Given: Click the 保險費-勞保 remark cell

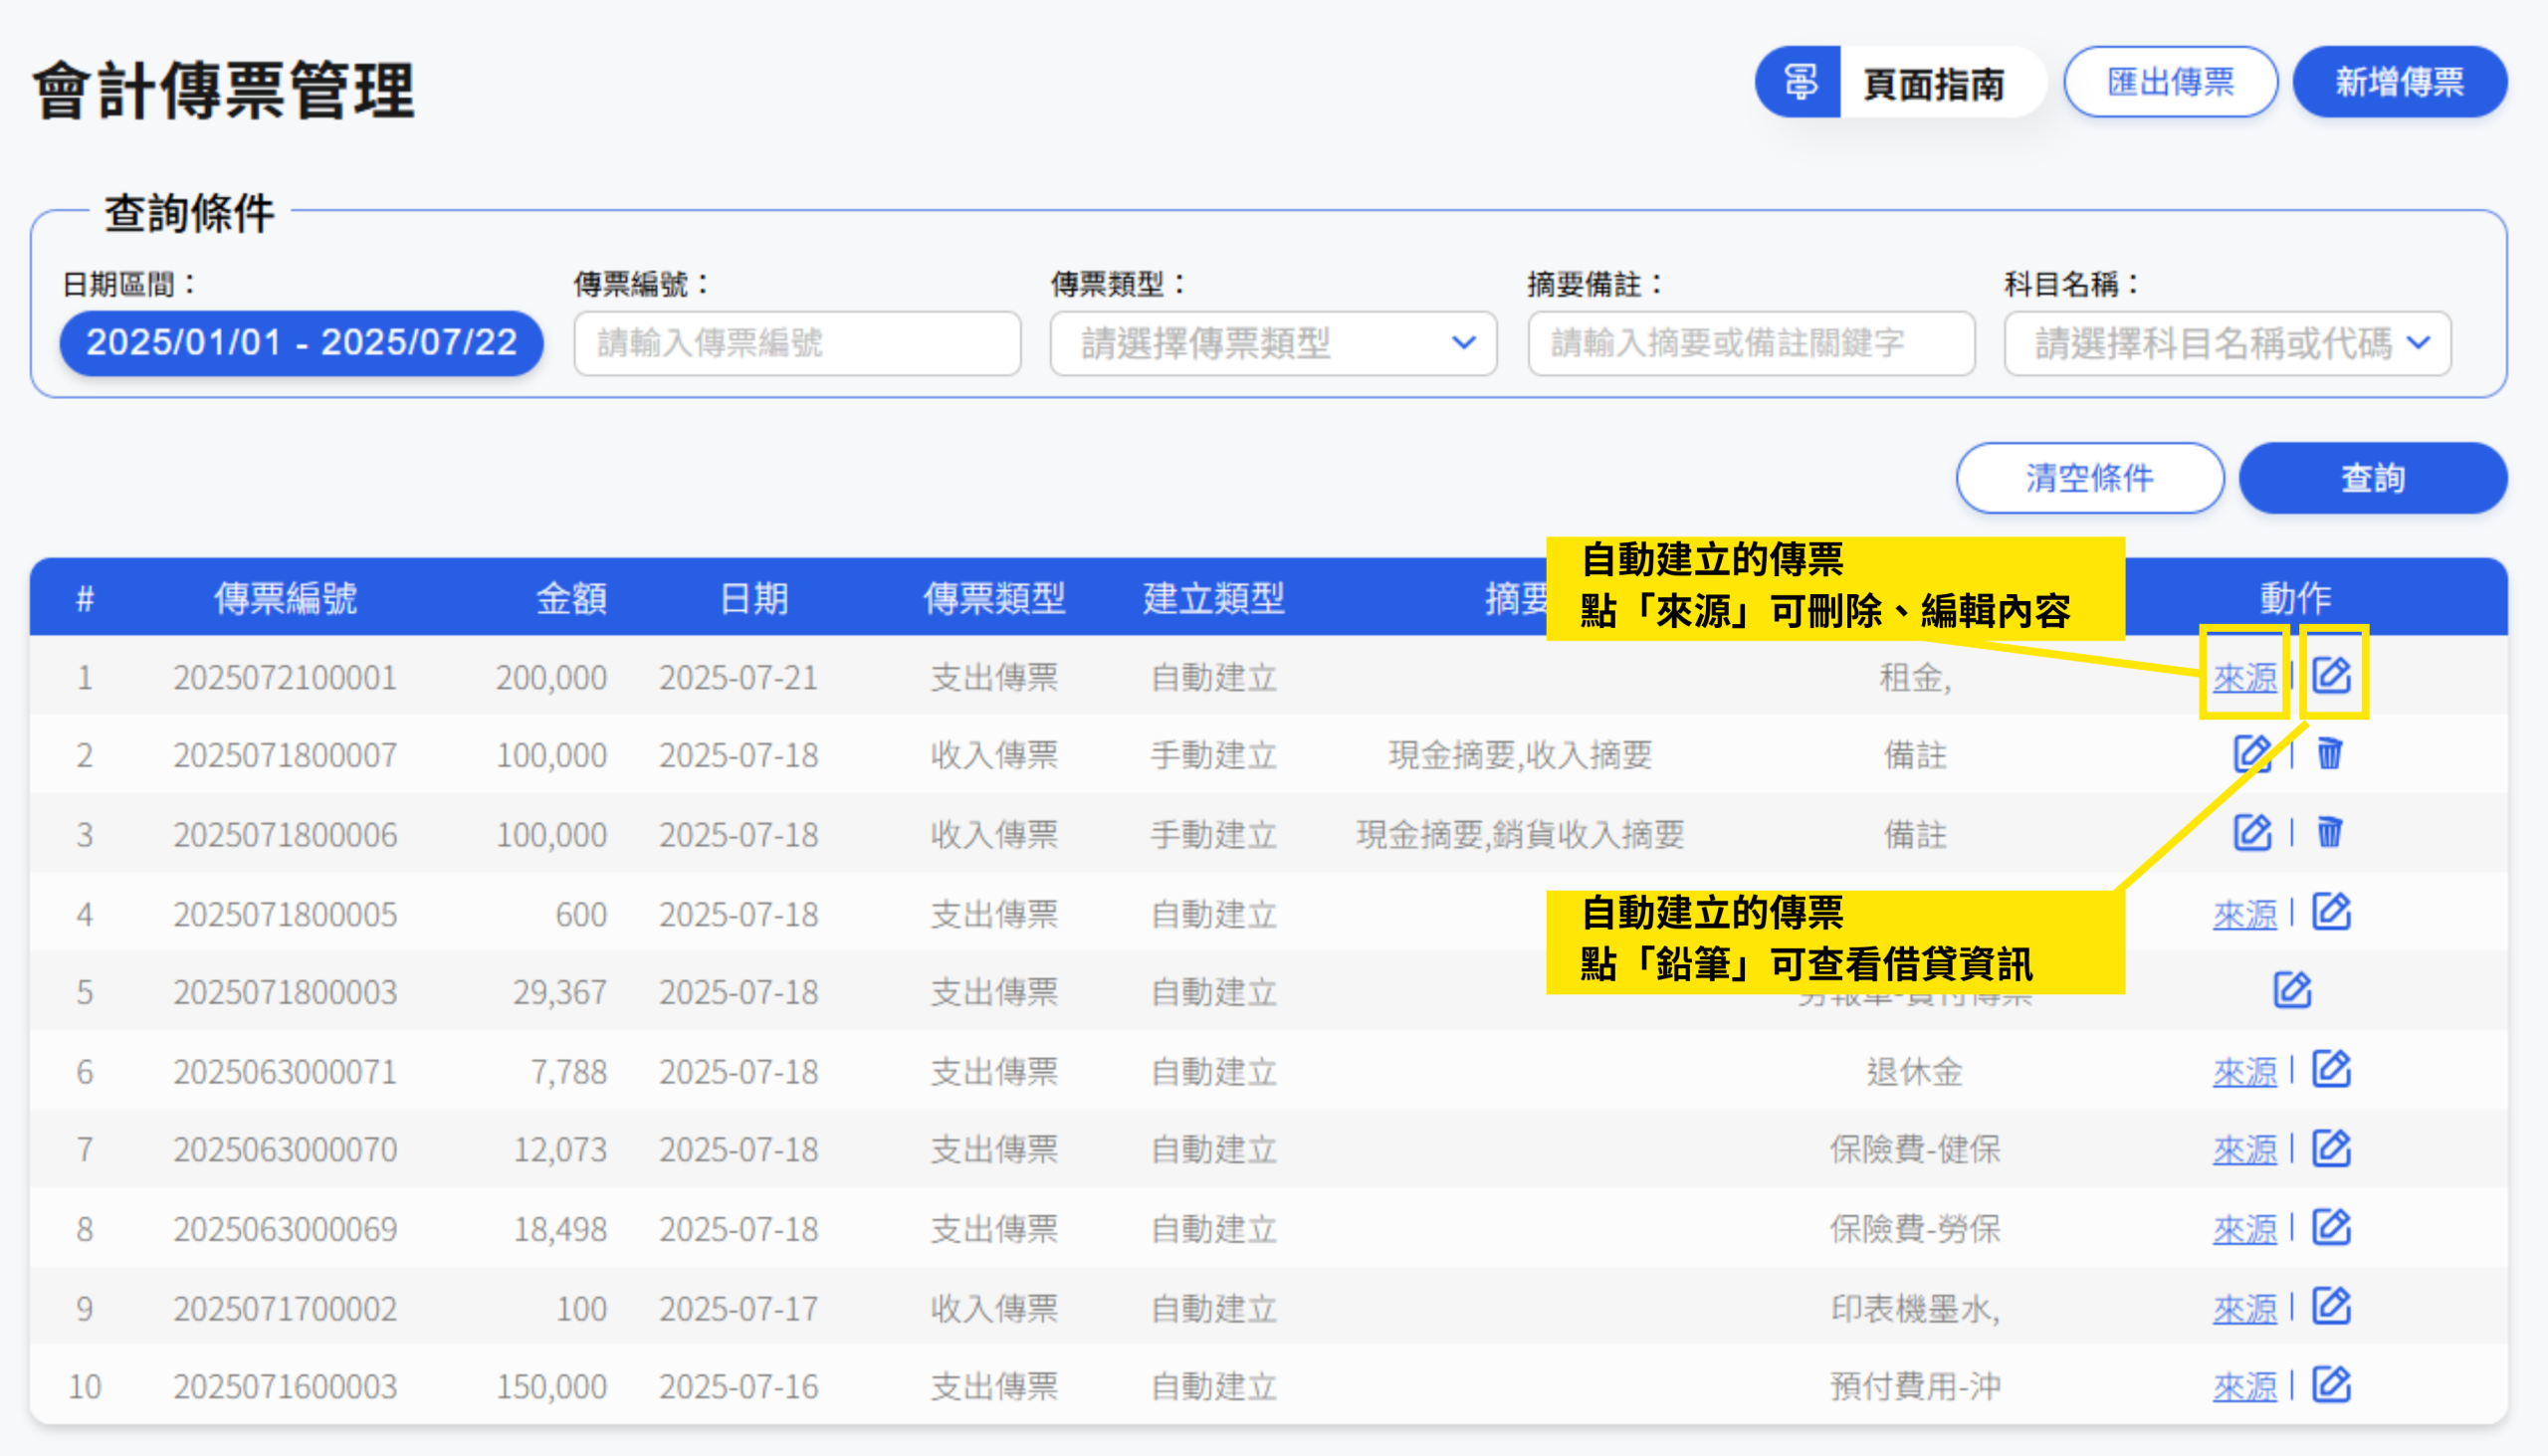Looking at the screenshot, I should (1914, 1229).
